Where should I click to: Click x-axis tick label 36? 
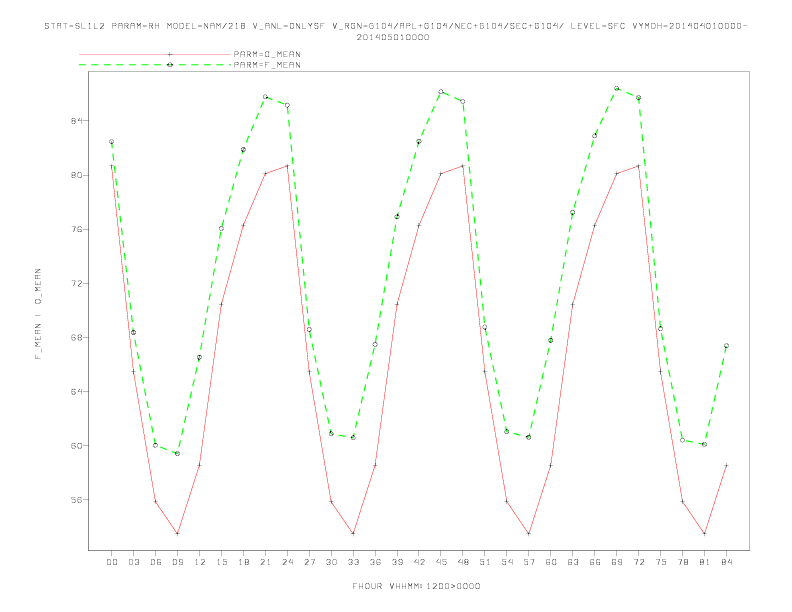tap(375, 562)
